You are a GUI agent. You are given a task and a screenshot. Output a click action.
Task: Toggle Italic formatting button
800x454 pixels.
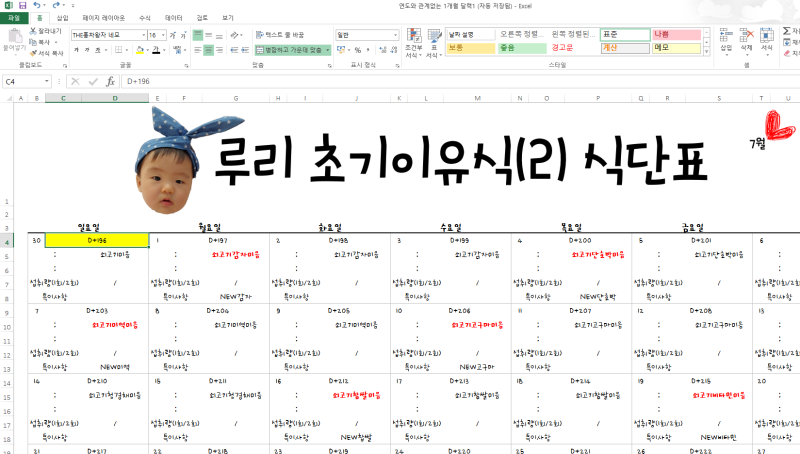click(87, 50)
